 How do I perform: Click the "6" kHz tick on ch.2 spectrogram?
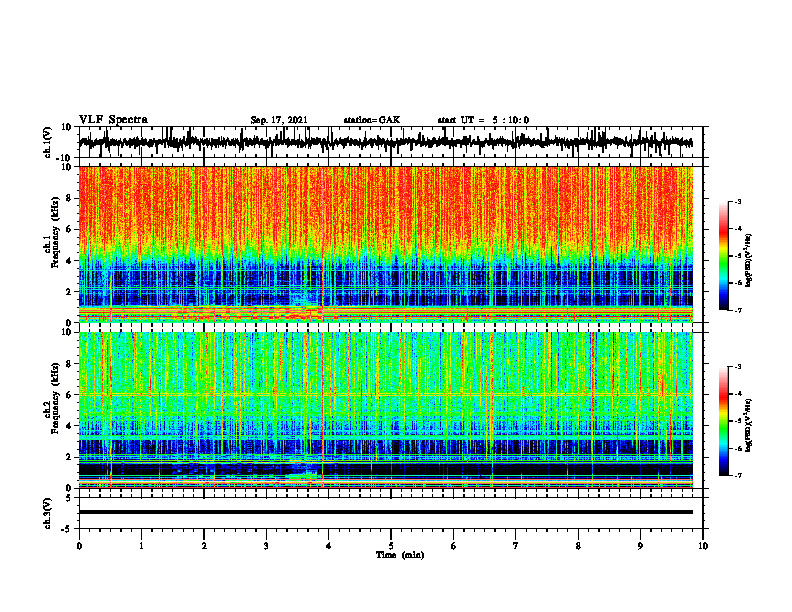coord(69,395)
